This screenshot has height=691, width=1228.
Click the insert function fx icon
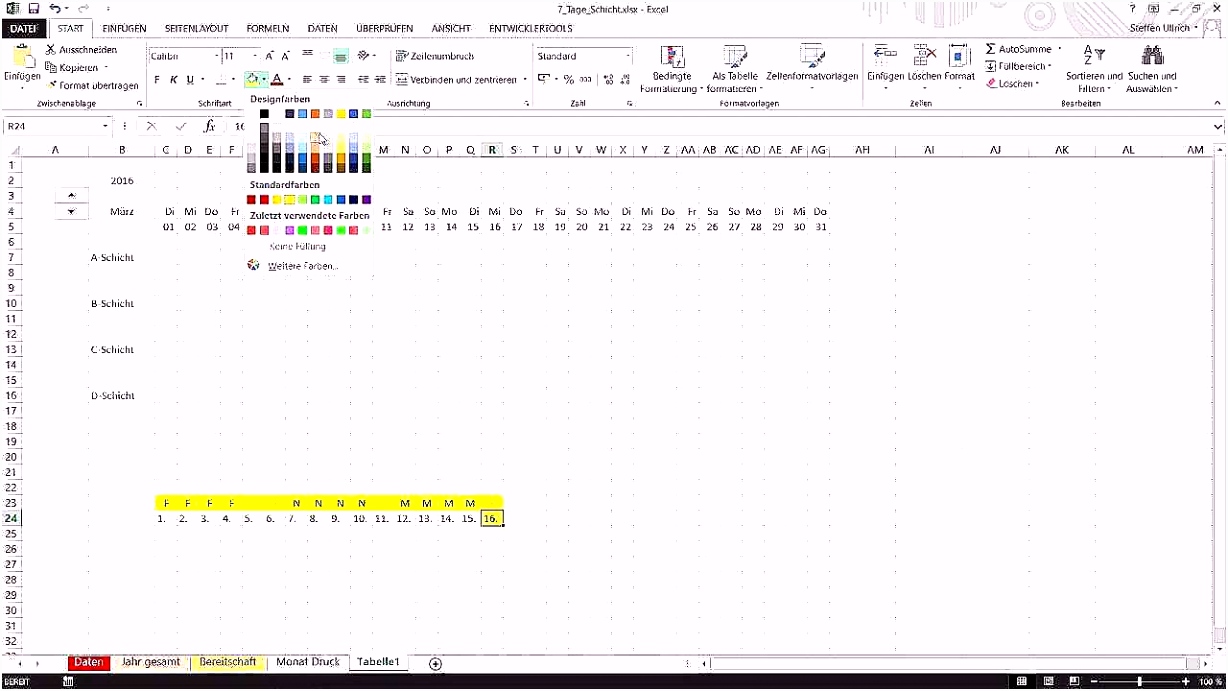click(209, 127)
